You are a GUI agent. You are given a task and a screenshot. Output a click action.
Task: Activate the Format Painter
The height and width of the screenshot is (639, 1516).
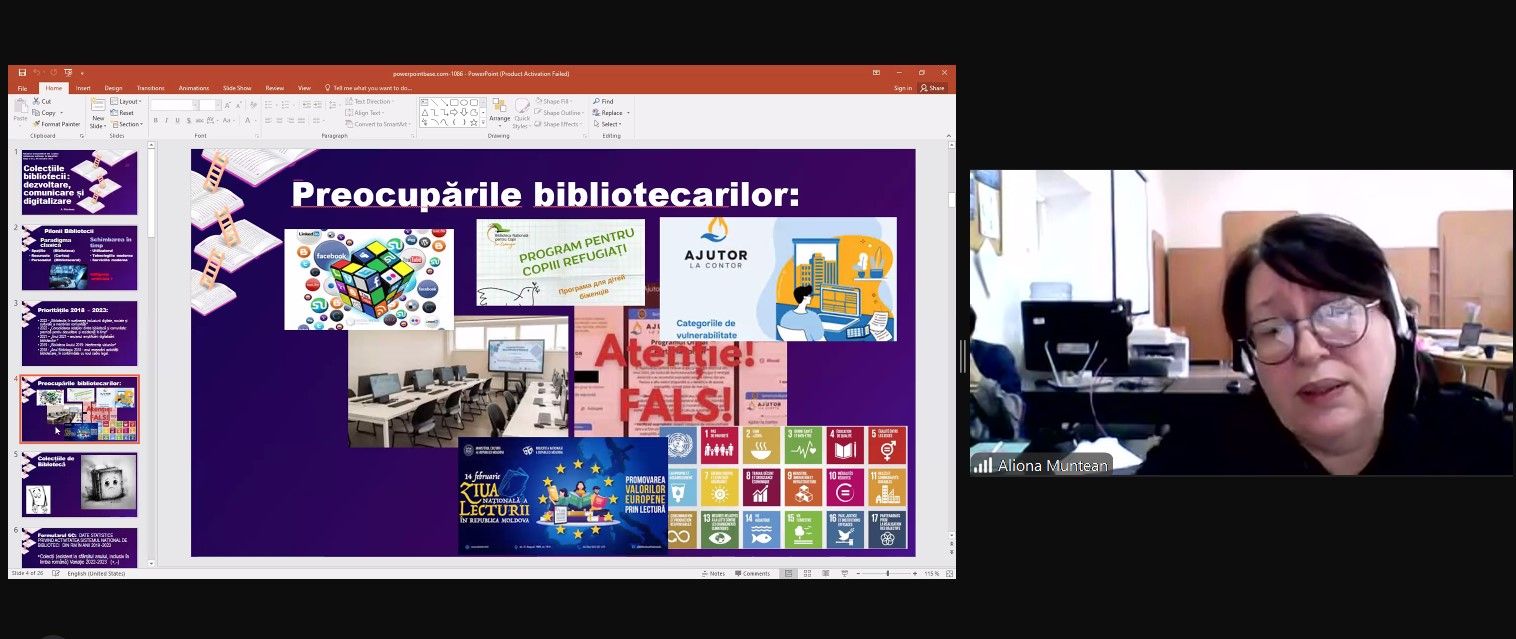(x=58, y=124)
